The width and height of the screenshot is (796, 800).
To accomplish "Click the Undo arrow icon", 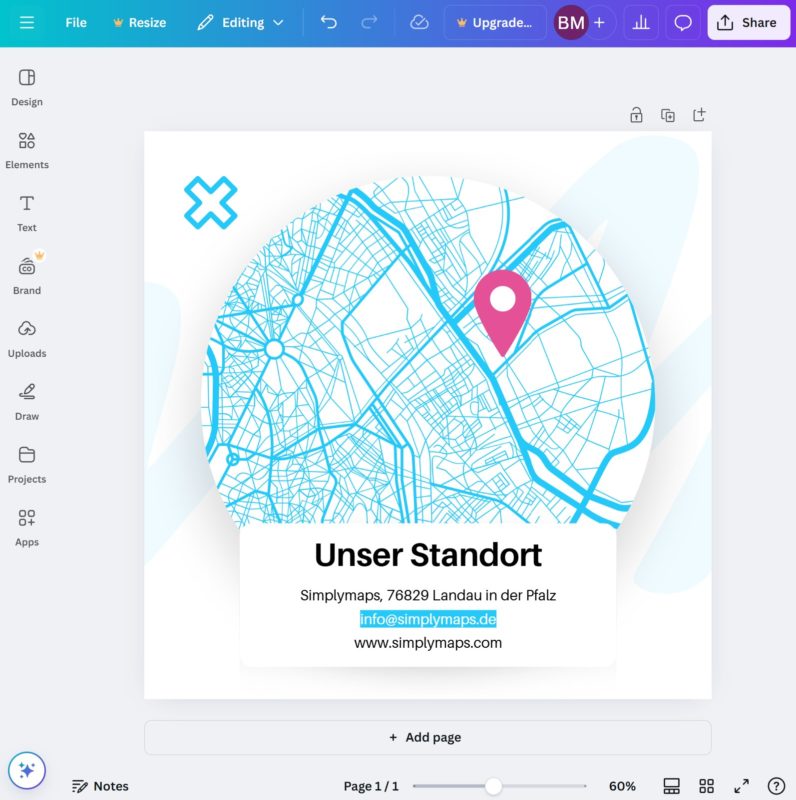I will (328, 22).
